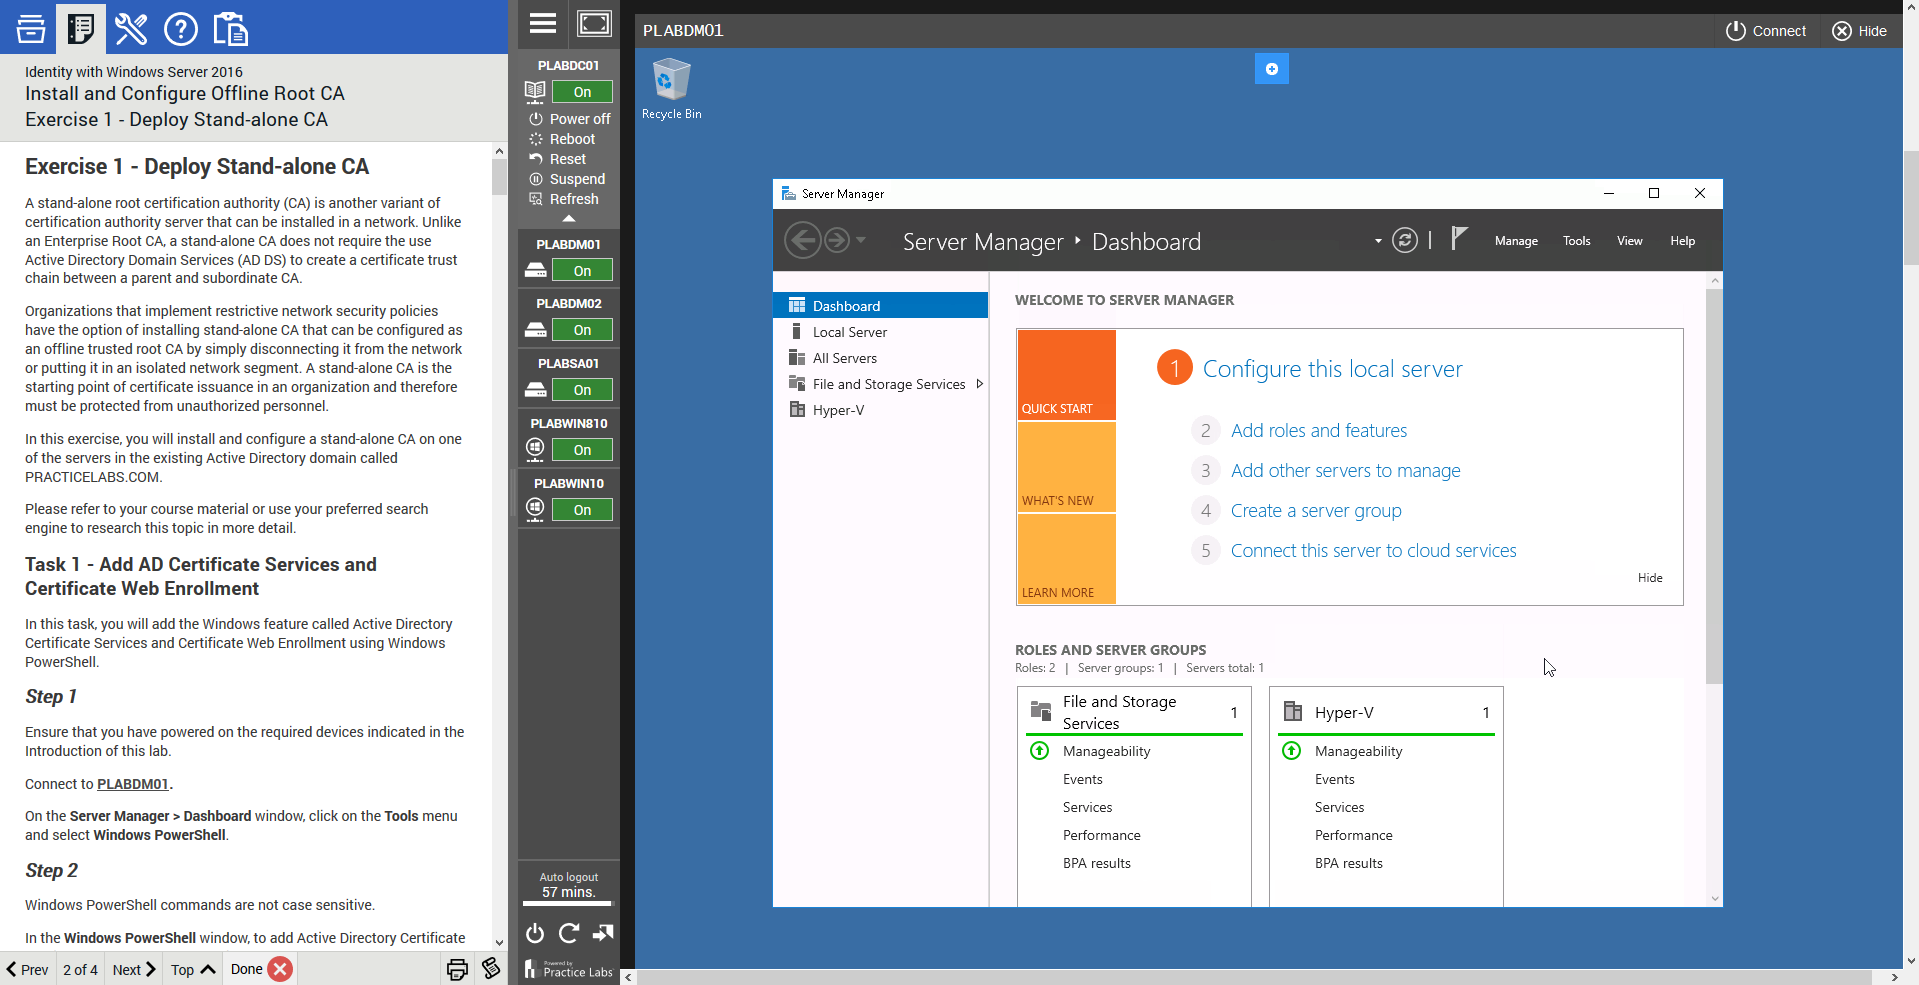This screenshot has height=985, width=1919.
Task: Toggle the PLABDM02 On power button
Action: pyautogui.click(x=582, y=330)
